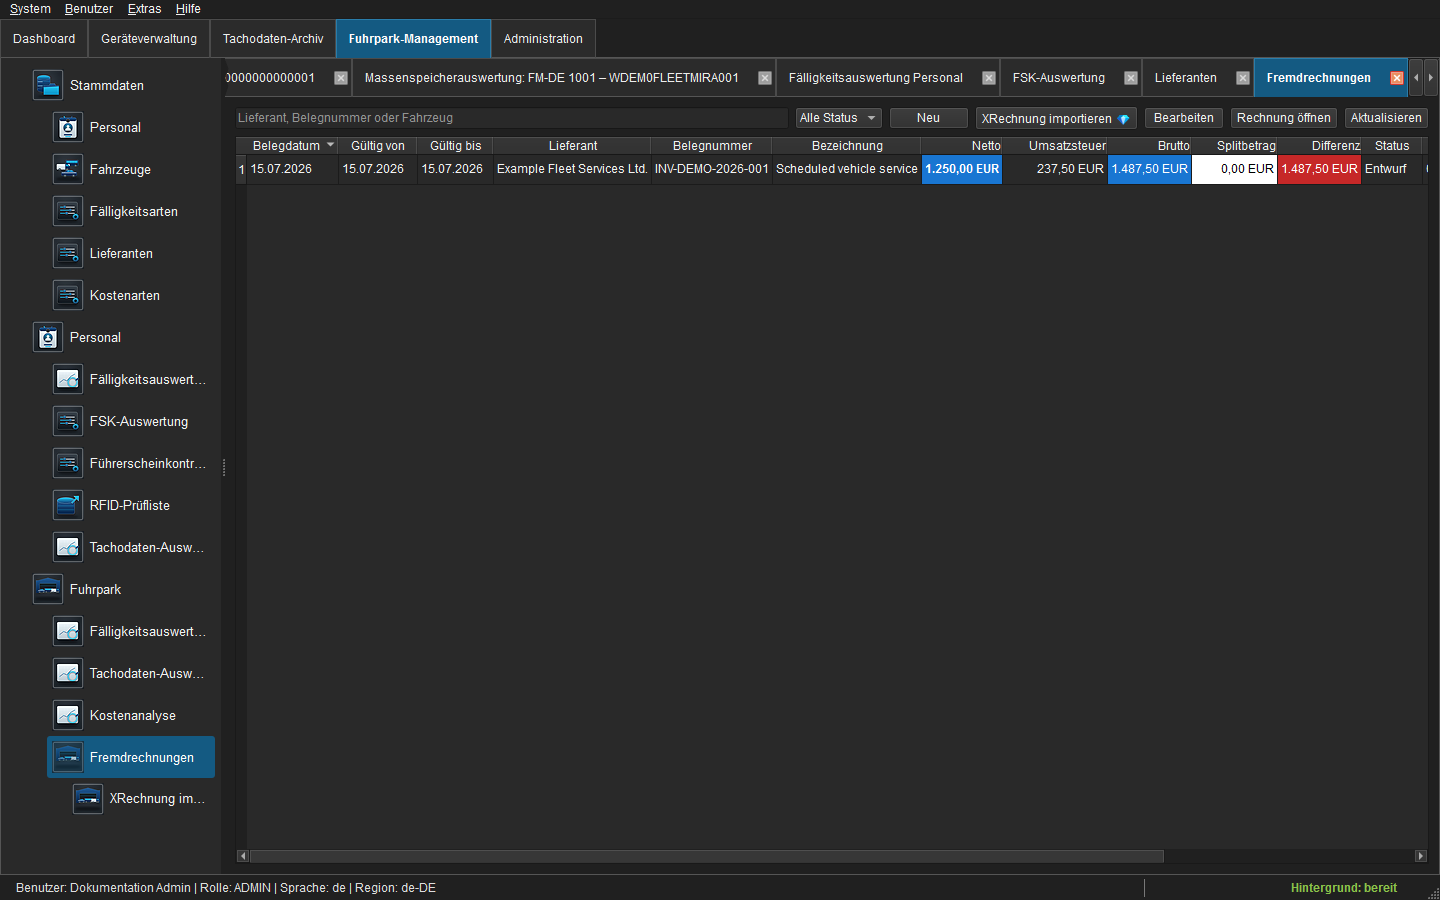Click the Bearbeiten button
Viewport: 1440px width, 900px height.
(1184, 118)
